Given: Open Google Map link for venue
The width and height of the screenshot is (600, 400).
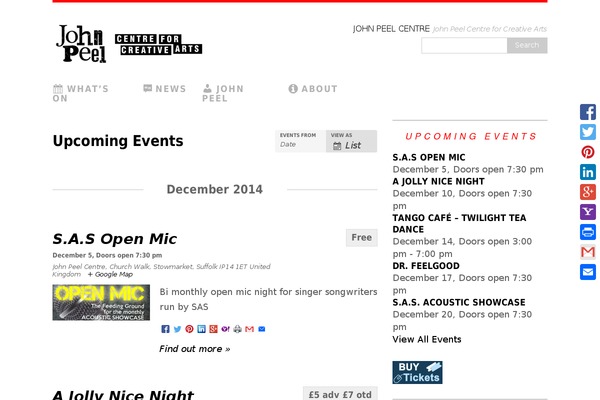Looking at the screenshot, I should point(110,274).
